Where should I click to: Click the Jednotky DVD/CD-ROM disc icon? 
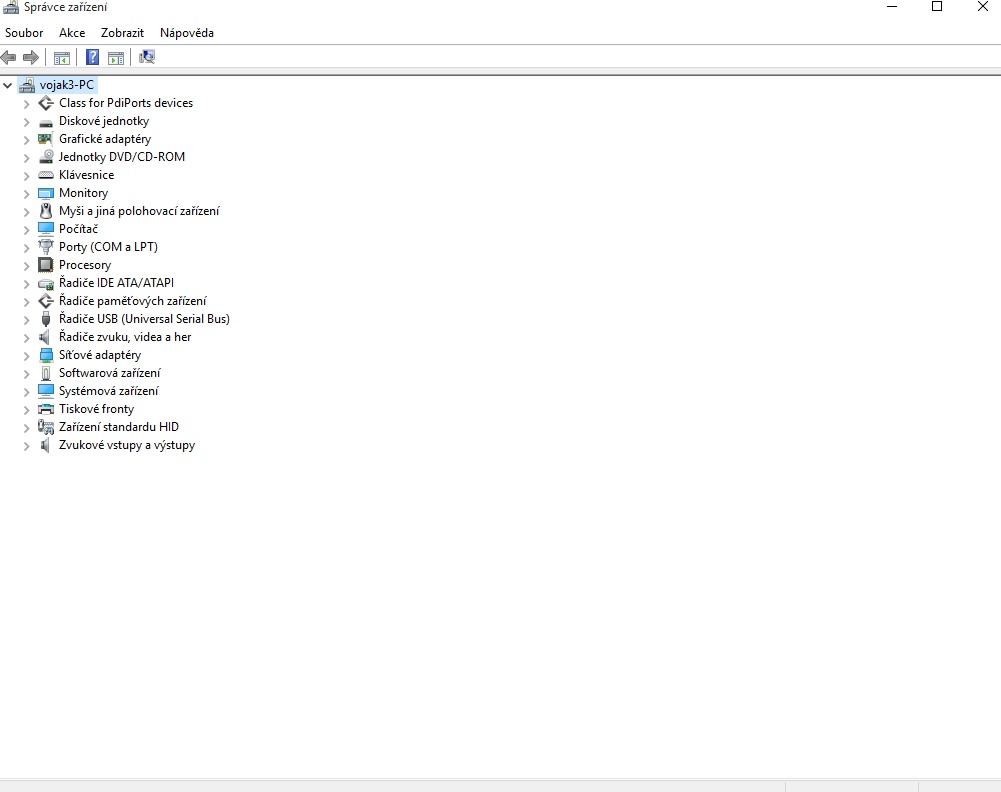click(x=46, y=157)
